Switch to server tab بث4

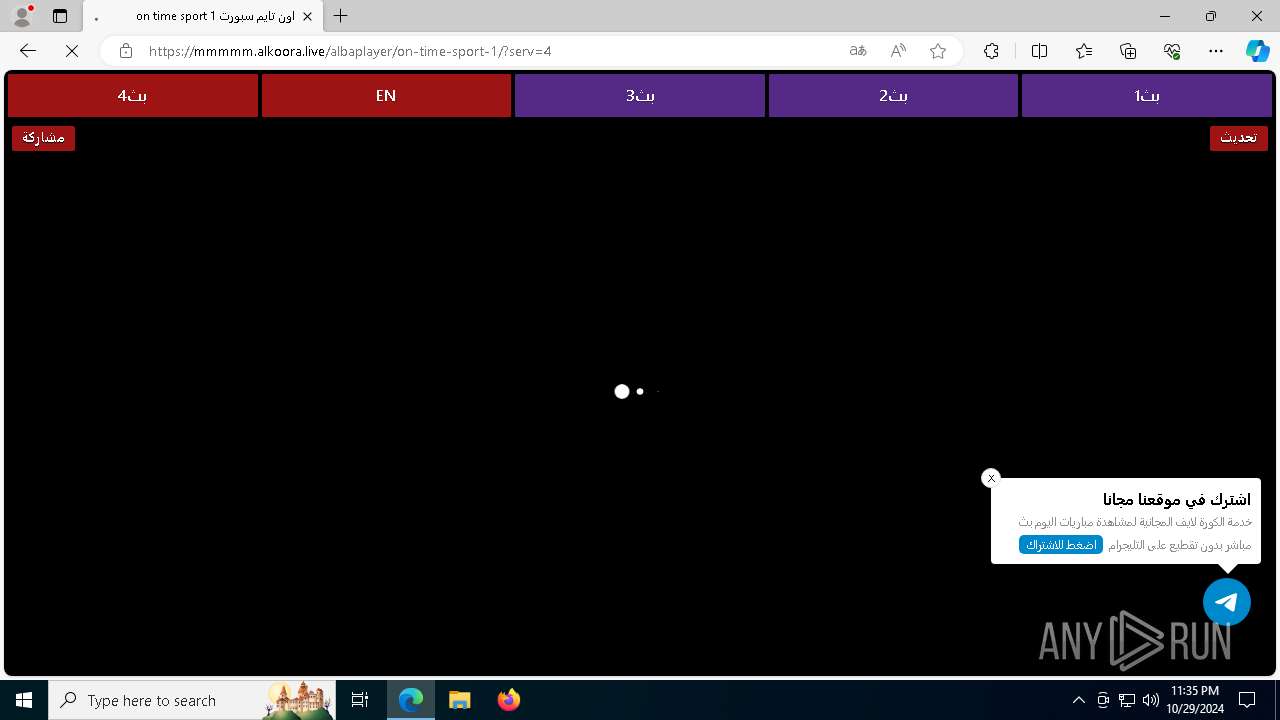click(133, 96)
